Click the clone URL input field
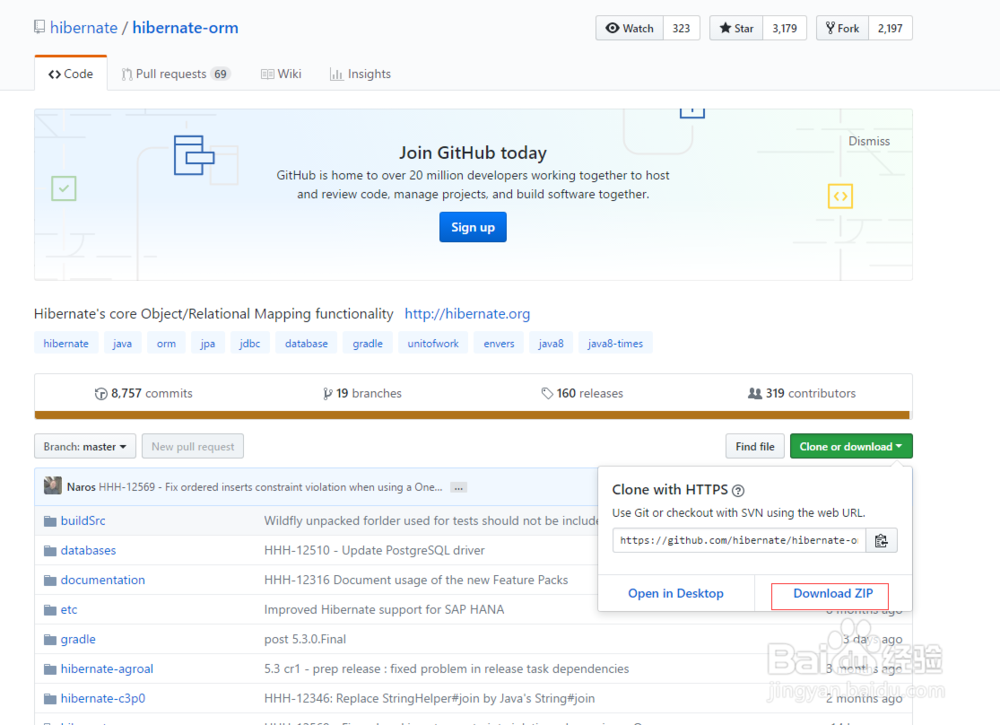The image size is (1000, 725). tap(739, 540)
